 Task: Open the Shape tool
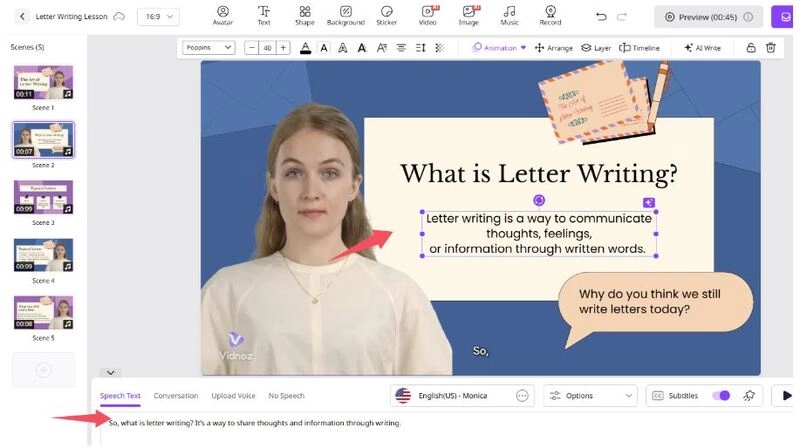[x=305, y=16]
